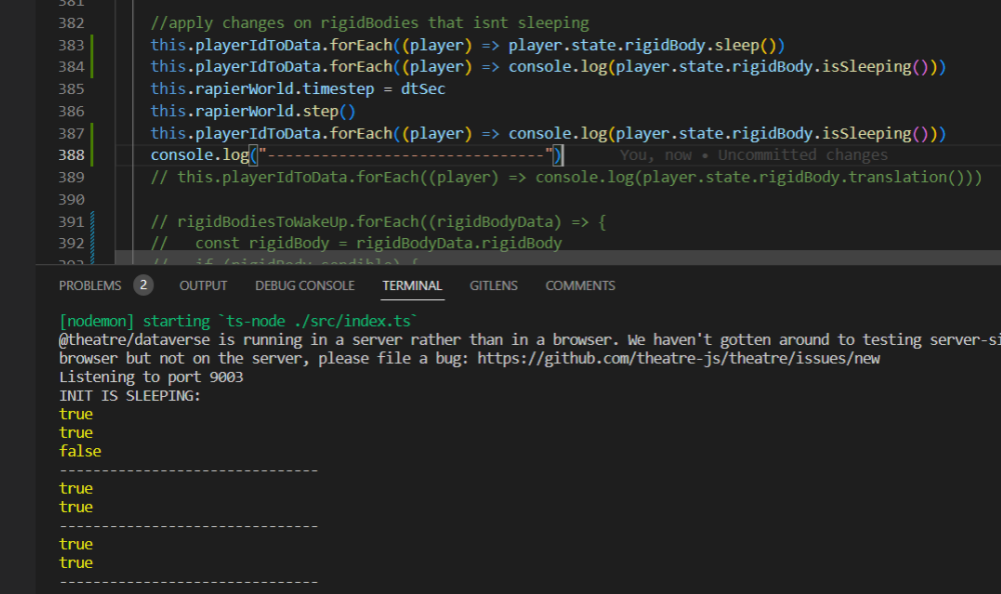Image resolution: width=1001 pixels, height=594 pixels.
Task: View the PROBLEMS tab
Action: 90,285
